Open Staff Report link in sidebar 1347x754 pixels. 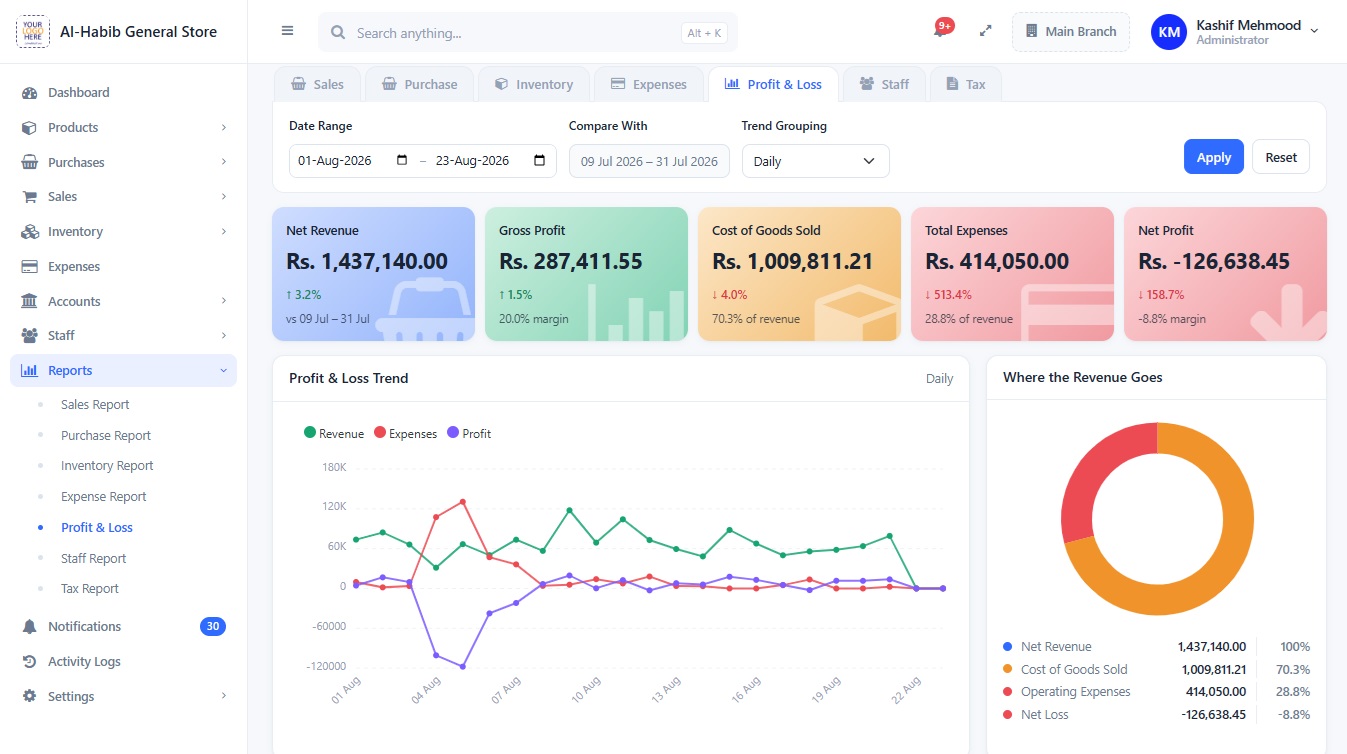(94, 559)
